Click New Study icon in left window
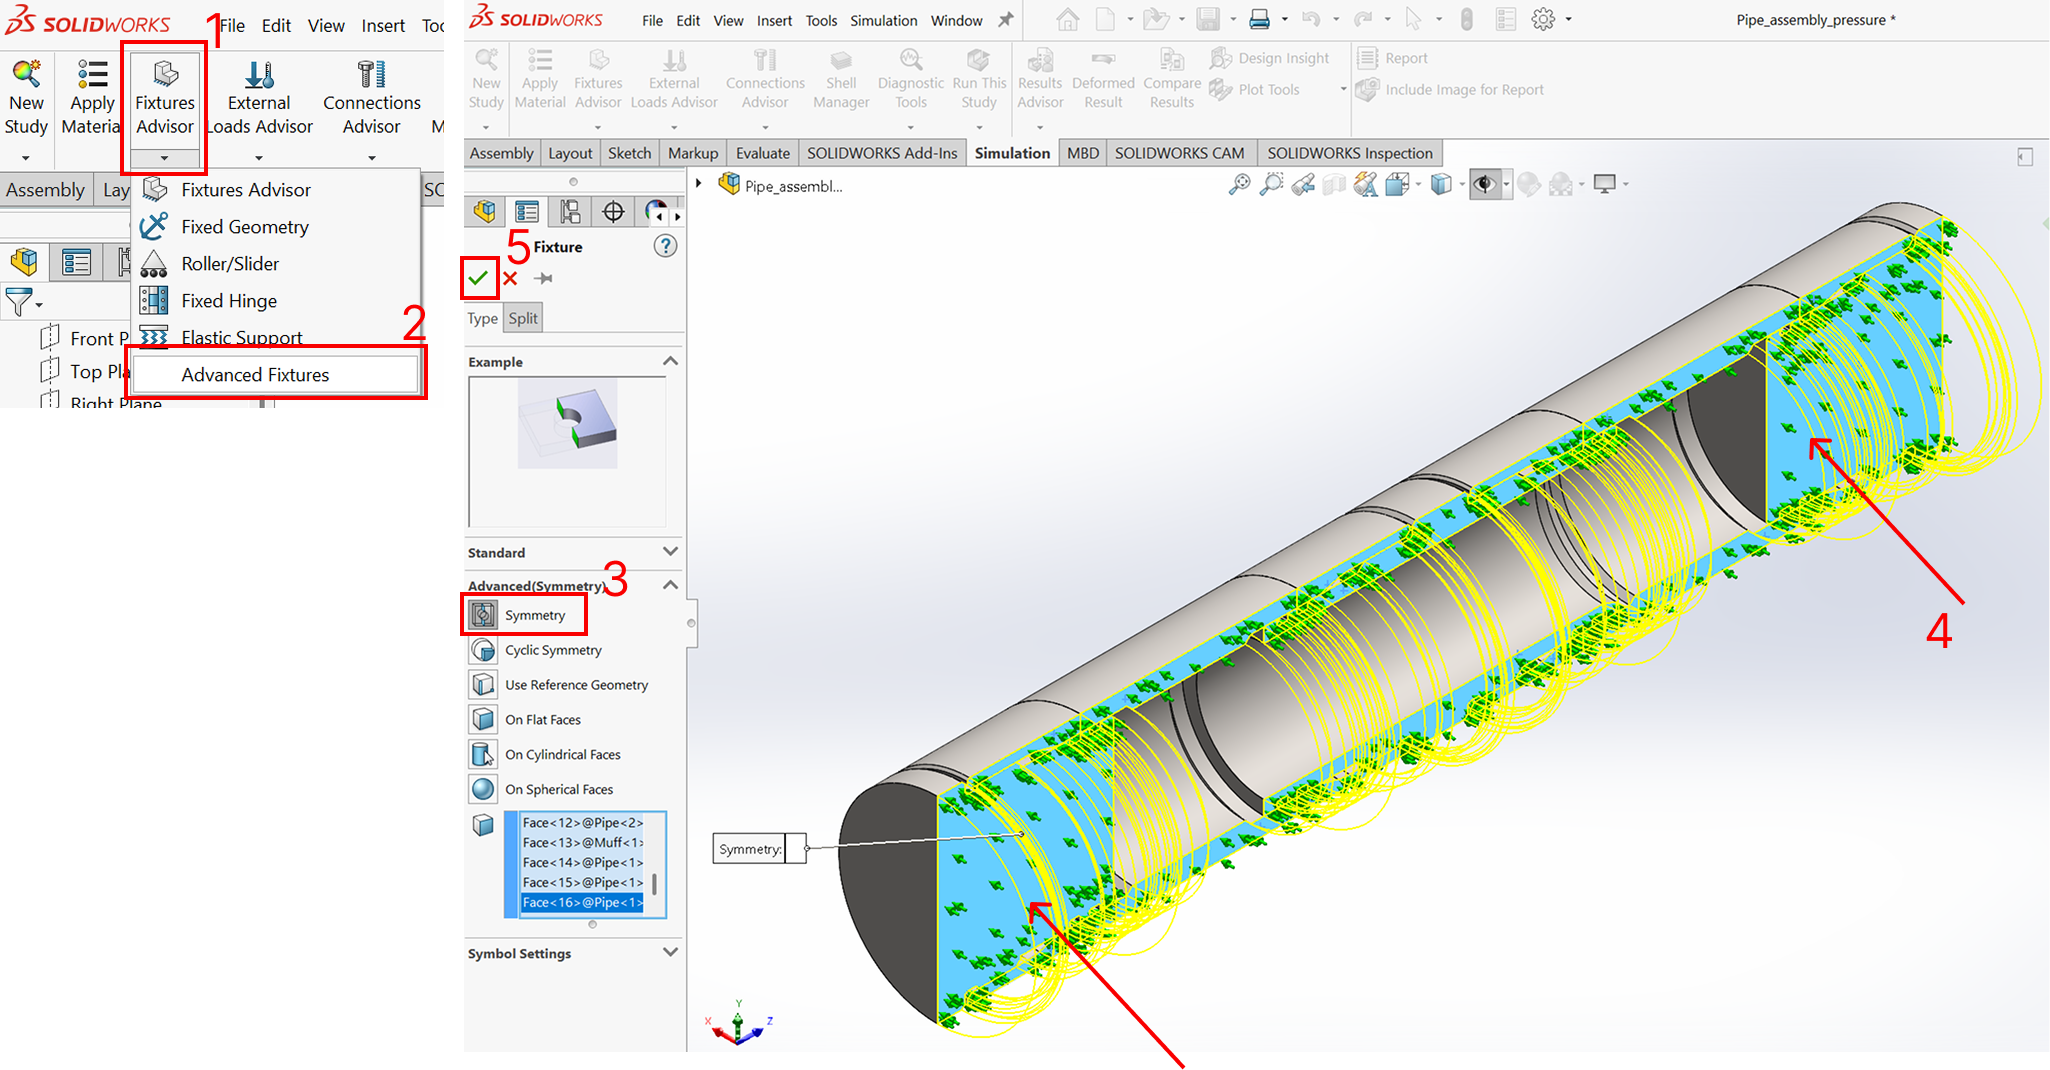2050x1070 pixels. pyautogui.click(x=26, y=75)
